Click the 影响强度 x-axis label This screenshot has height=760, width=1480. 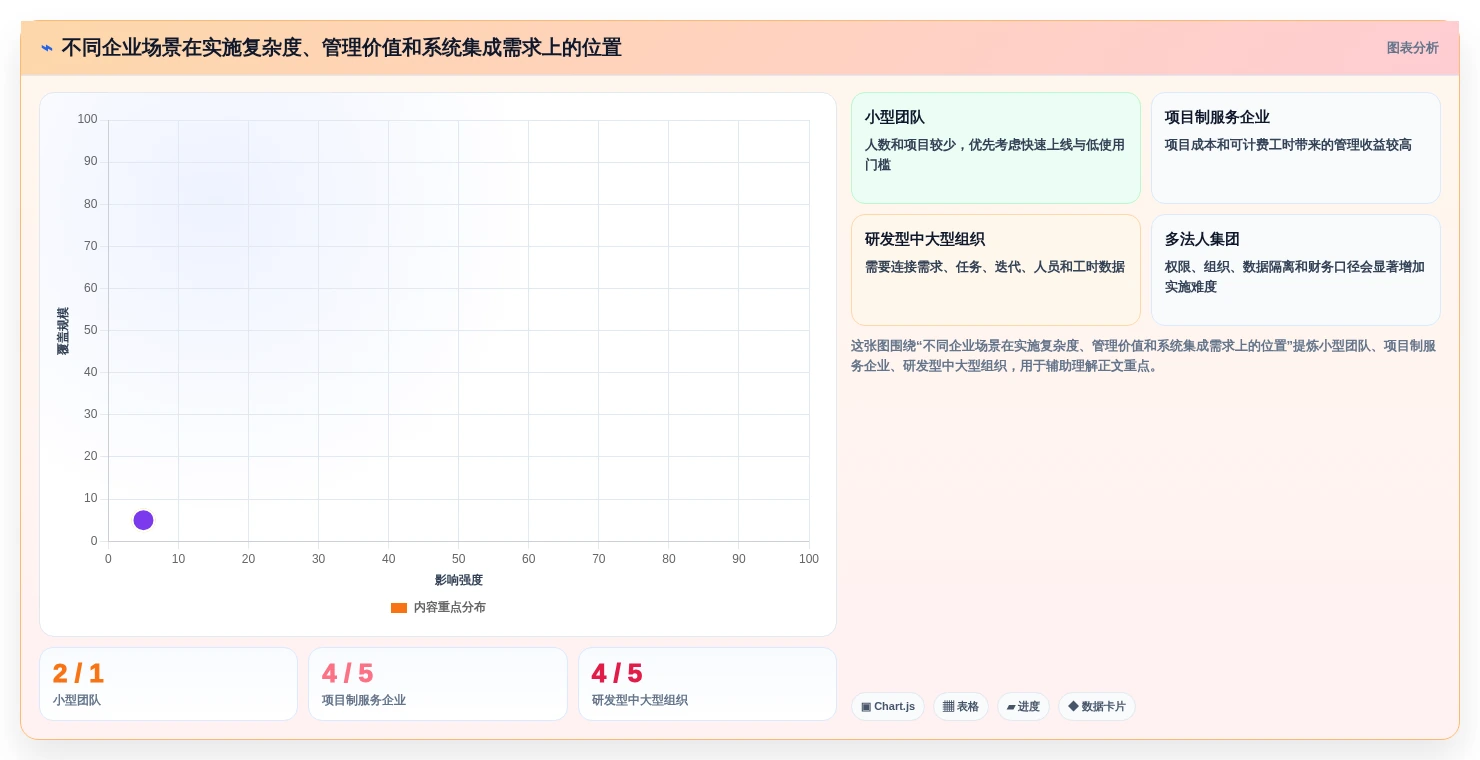coord(458,580)
